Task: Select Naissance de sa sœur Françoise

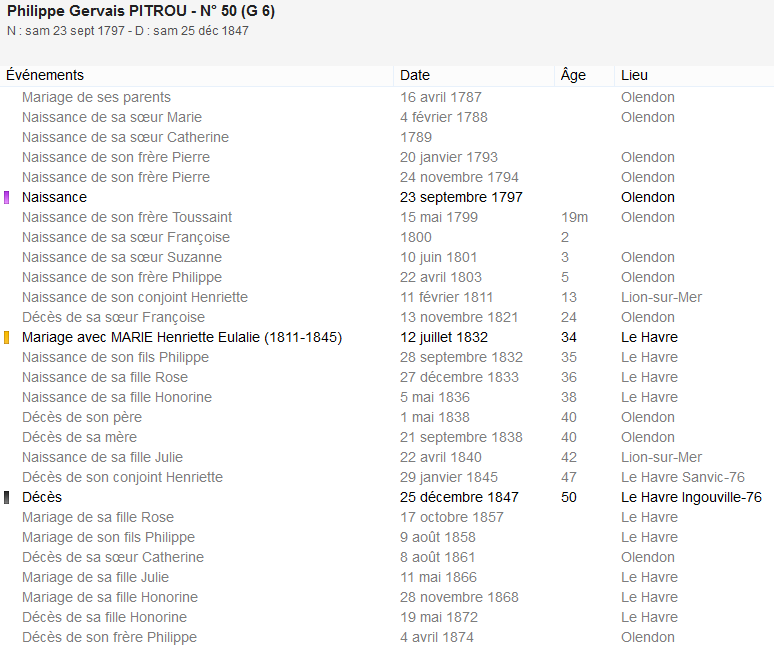Action: click(x=387, y=237)
